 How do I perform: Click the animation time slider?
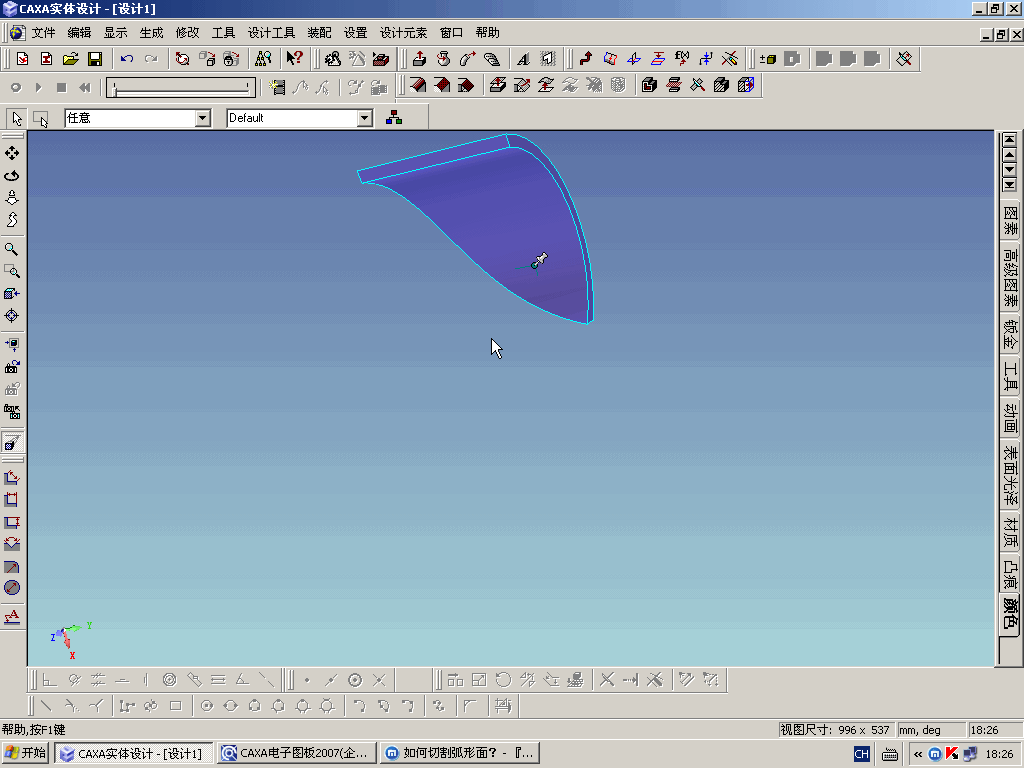(x=181, y=88)
